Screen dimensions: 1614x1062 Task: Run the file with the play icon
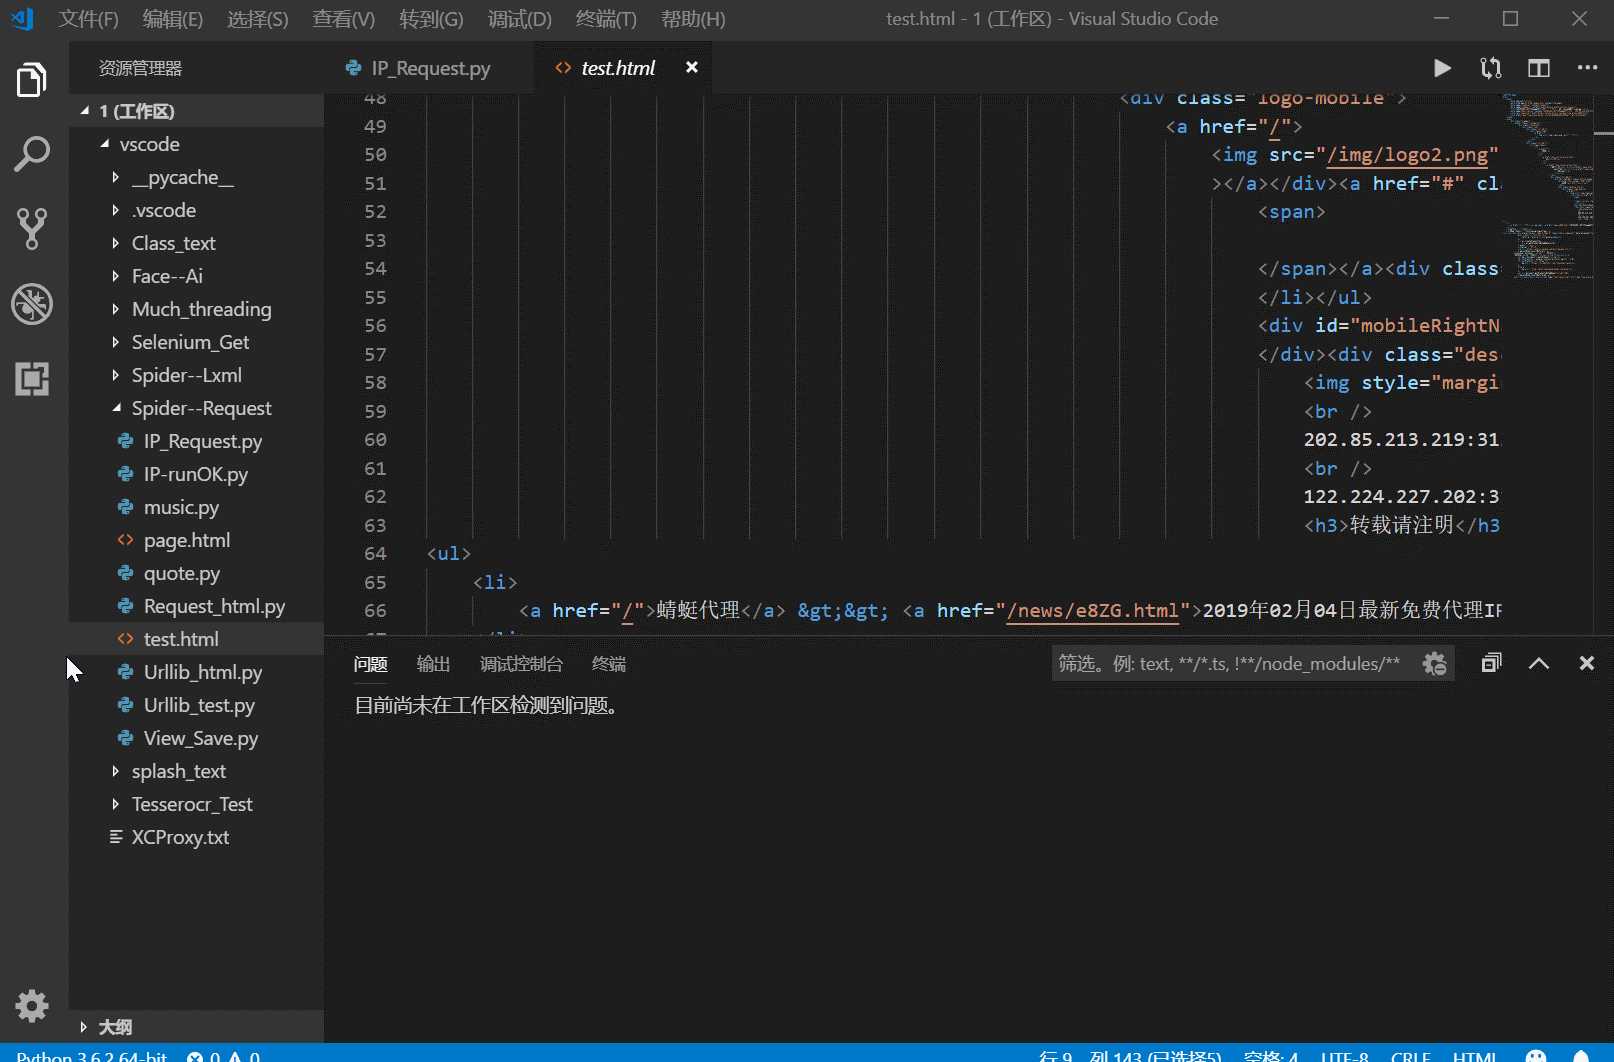(1442, 68)
